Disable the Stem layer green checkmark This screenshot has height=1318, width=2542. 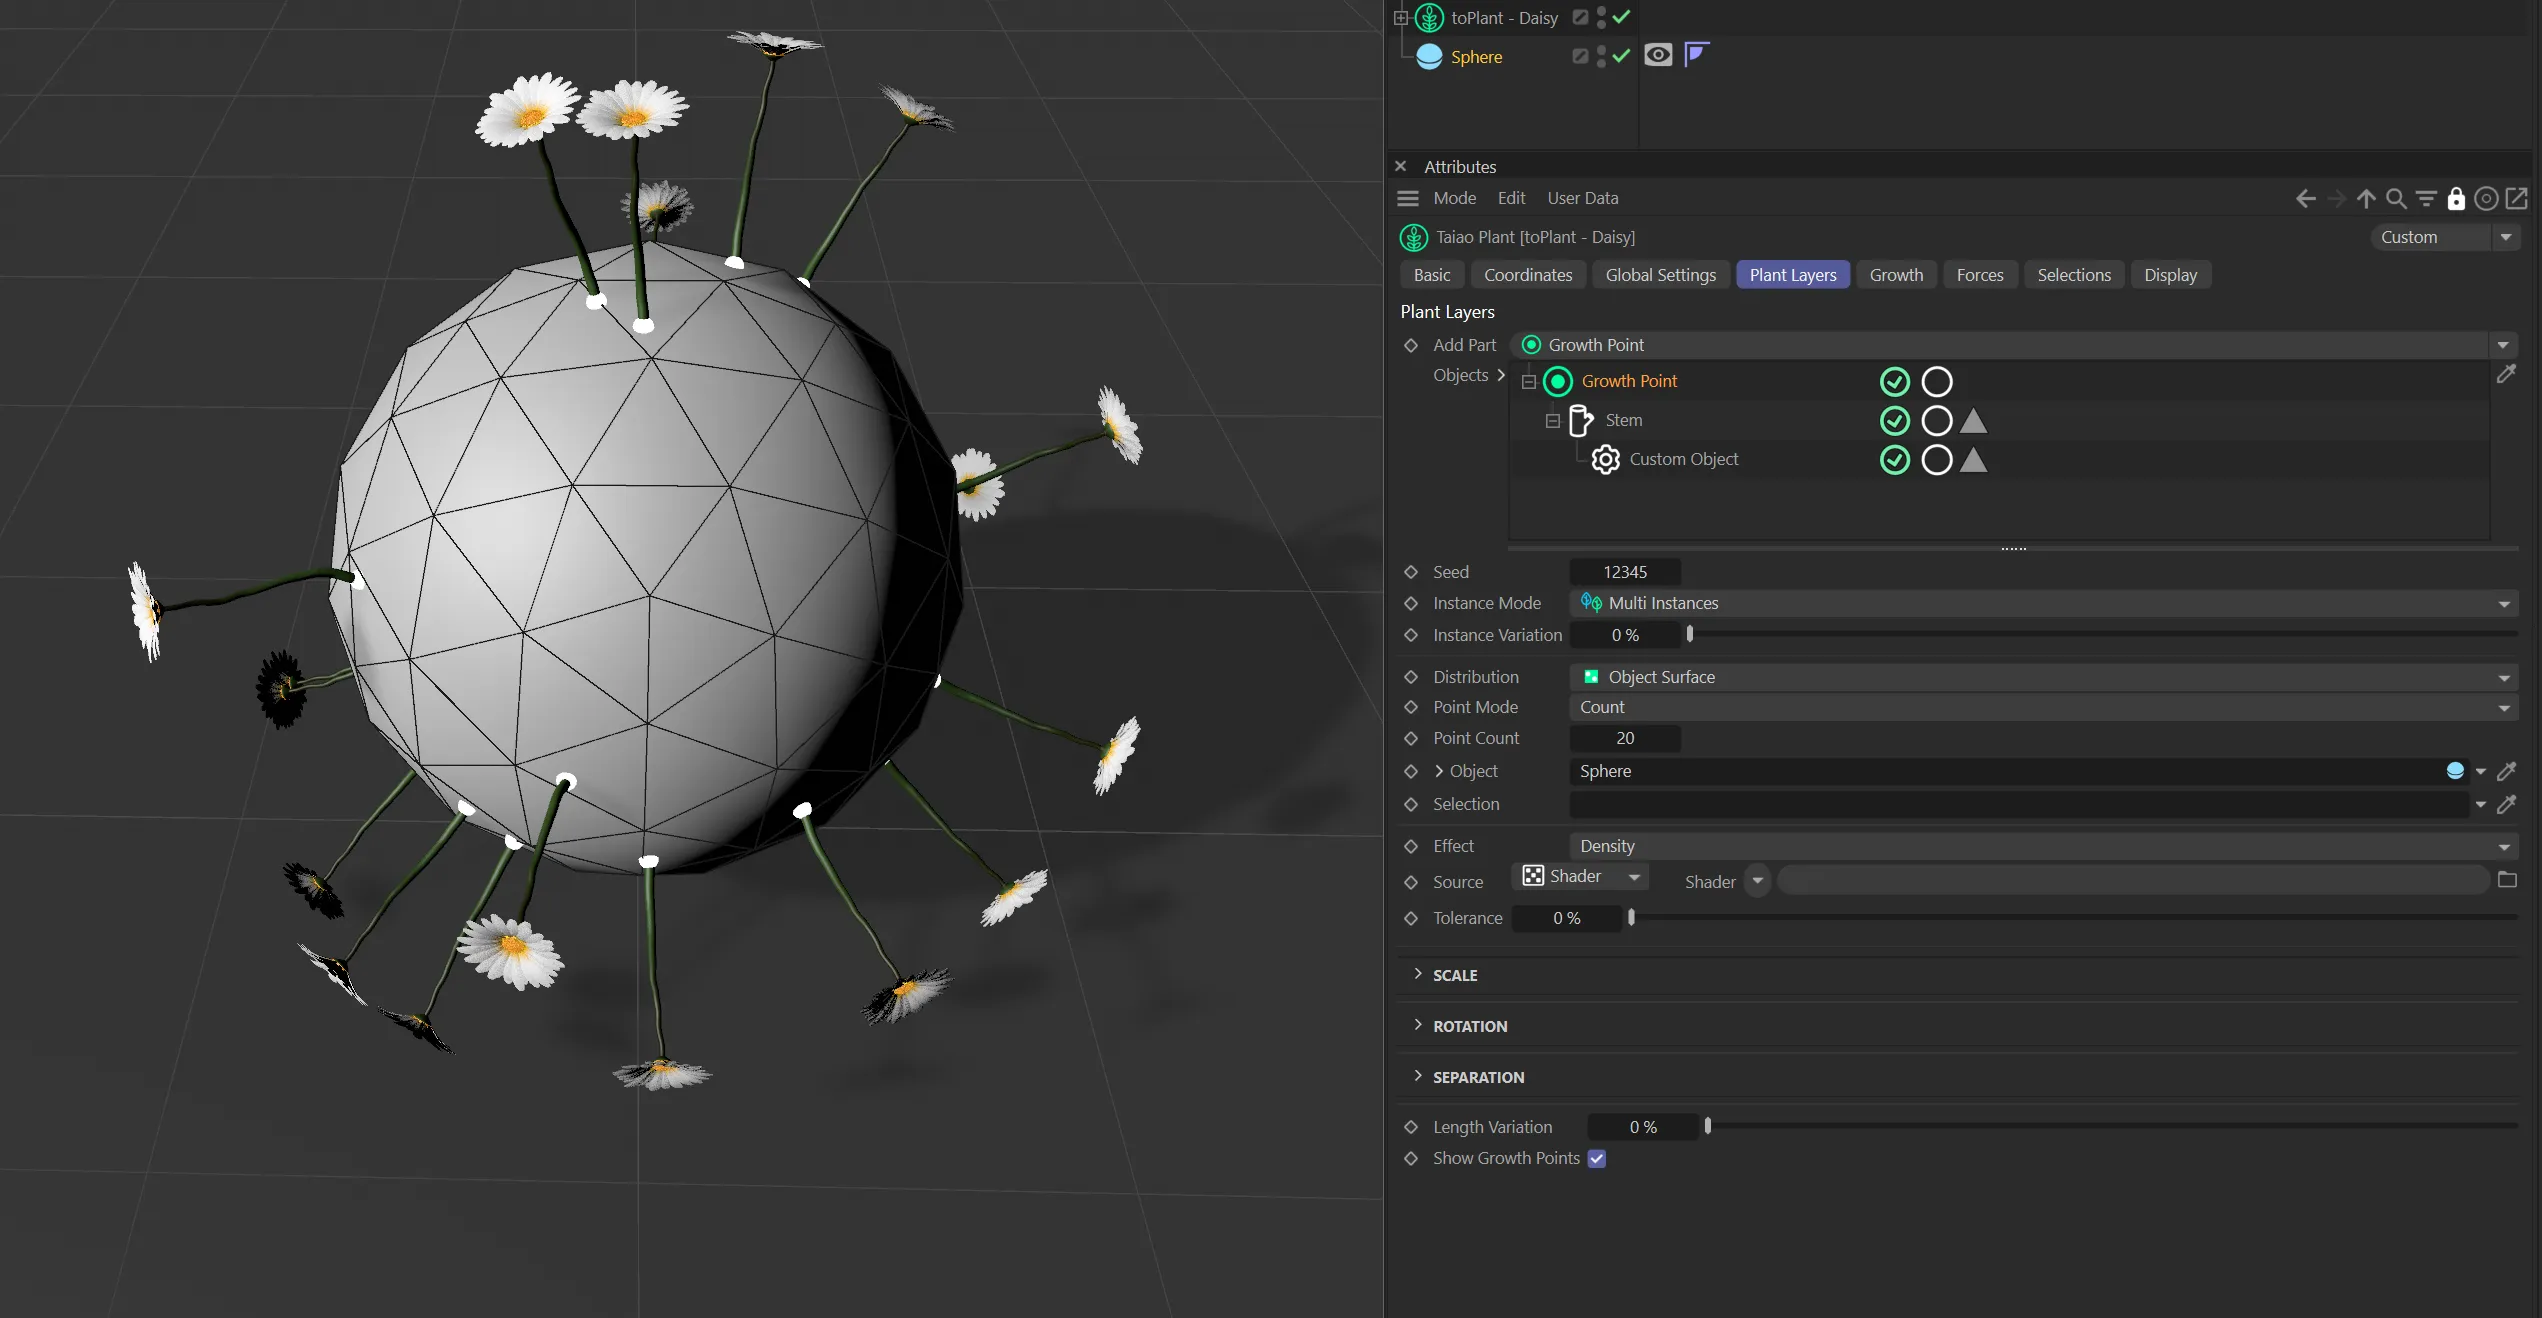tap(1894, 421)
